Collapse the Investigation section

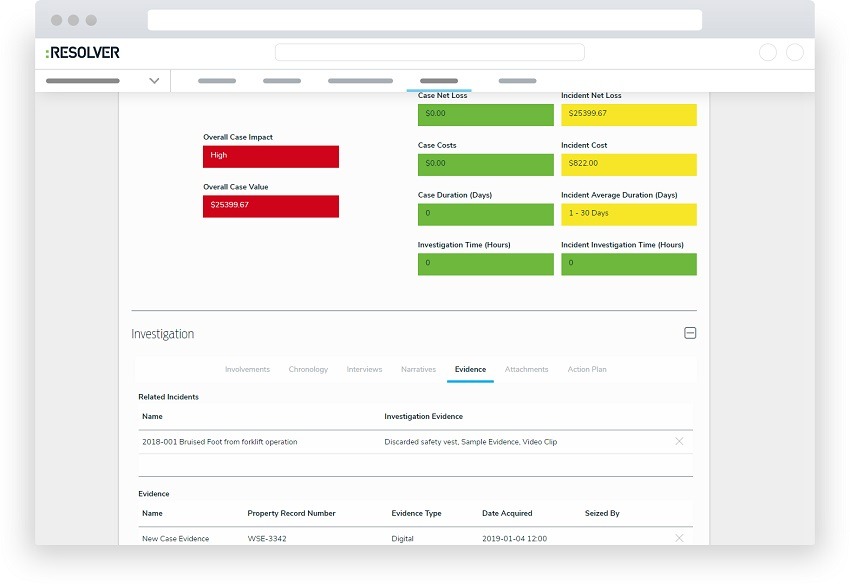pyautogui.click(x=690, y=333)
